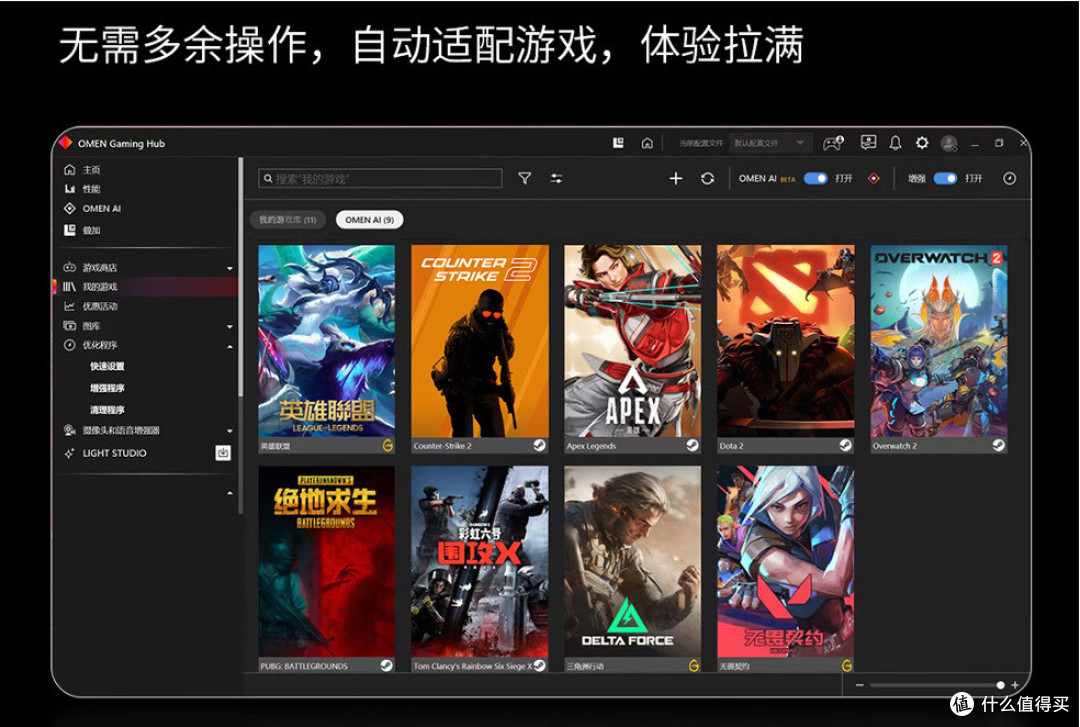Select the Delta Force game card

[x=632, y=569]
